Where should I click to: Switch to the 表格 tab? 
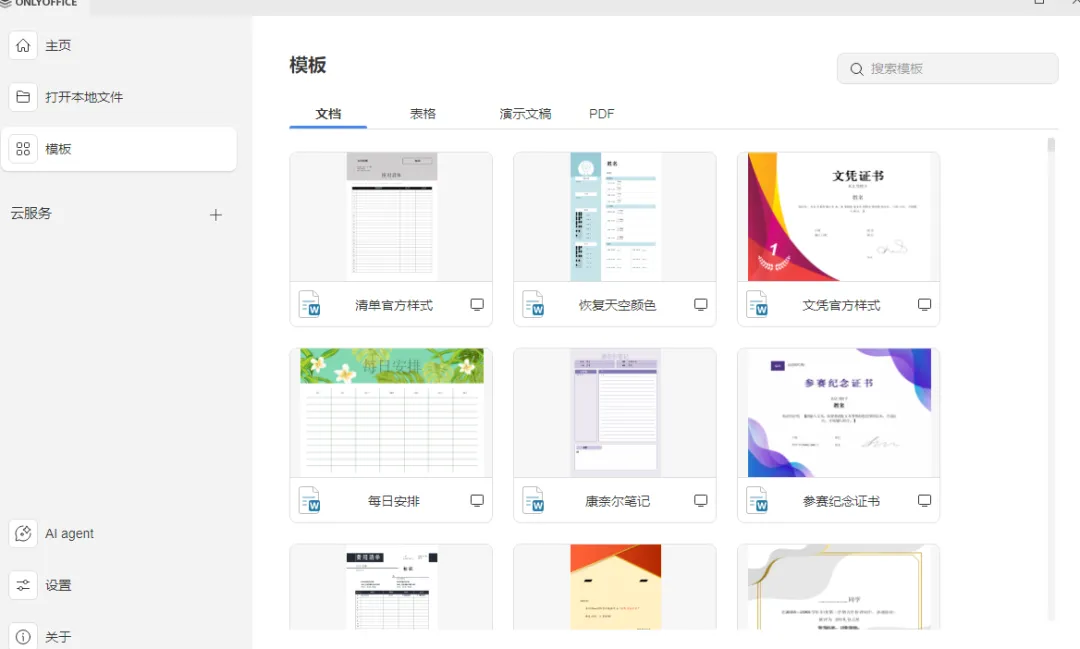[423, 114]
